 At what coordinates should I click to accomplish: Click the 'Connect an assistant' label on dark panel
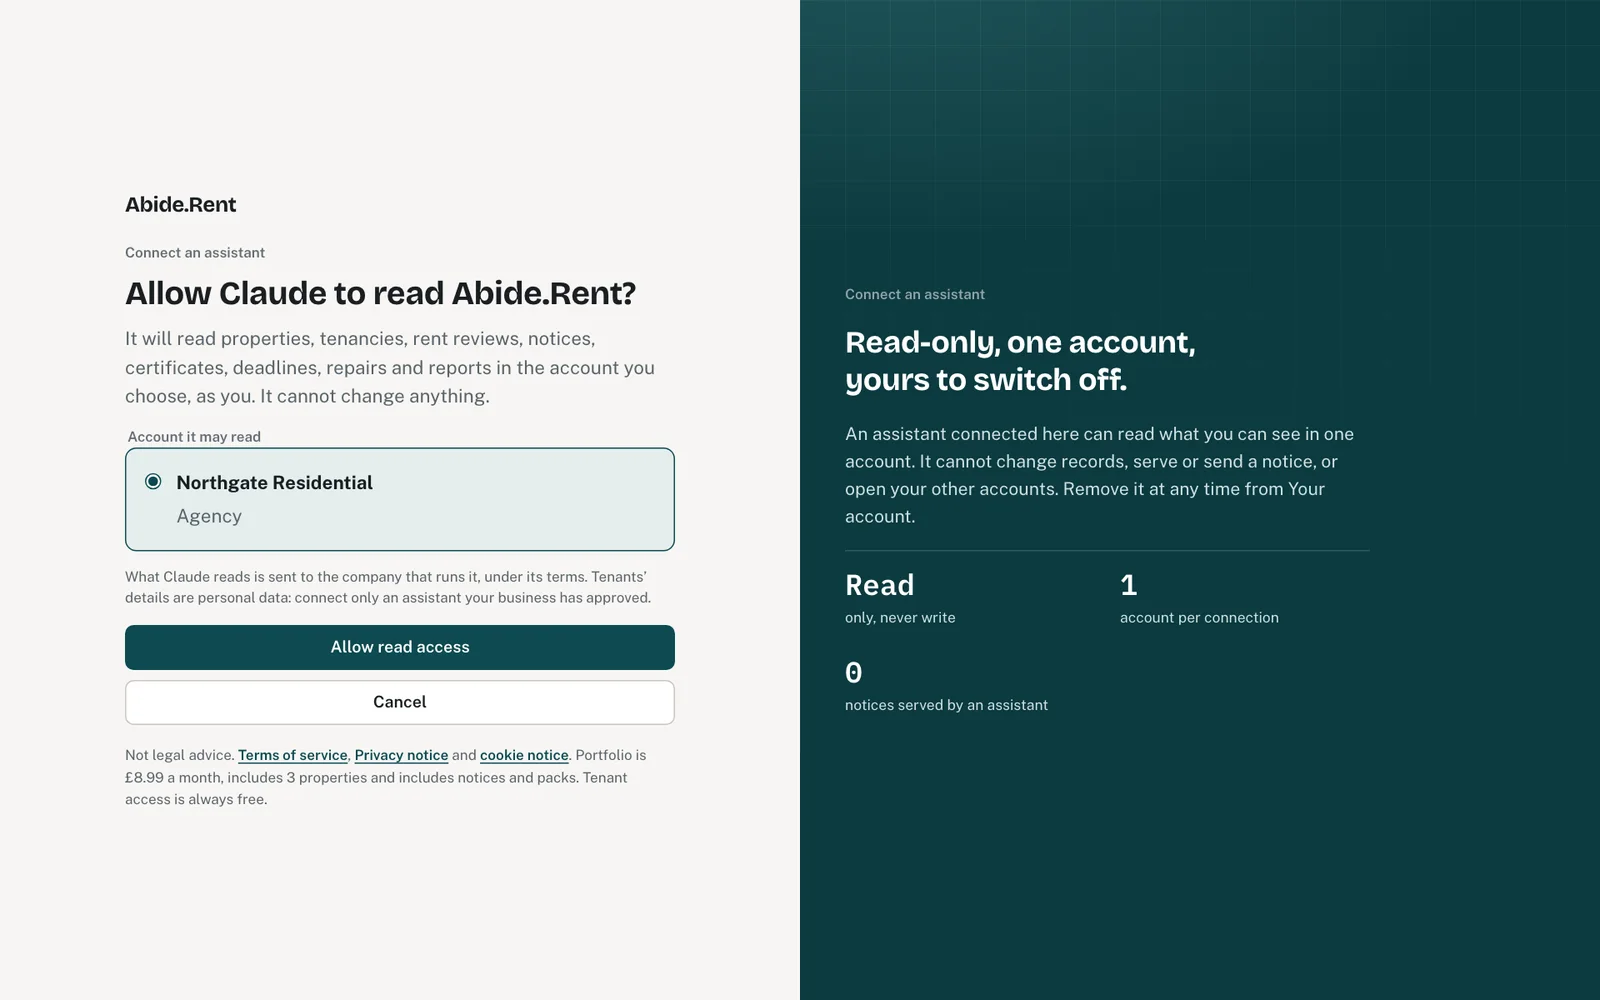pyautogui.click(x=915, y=294)
